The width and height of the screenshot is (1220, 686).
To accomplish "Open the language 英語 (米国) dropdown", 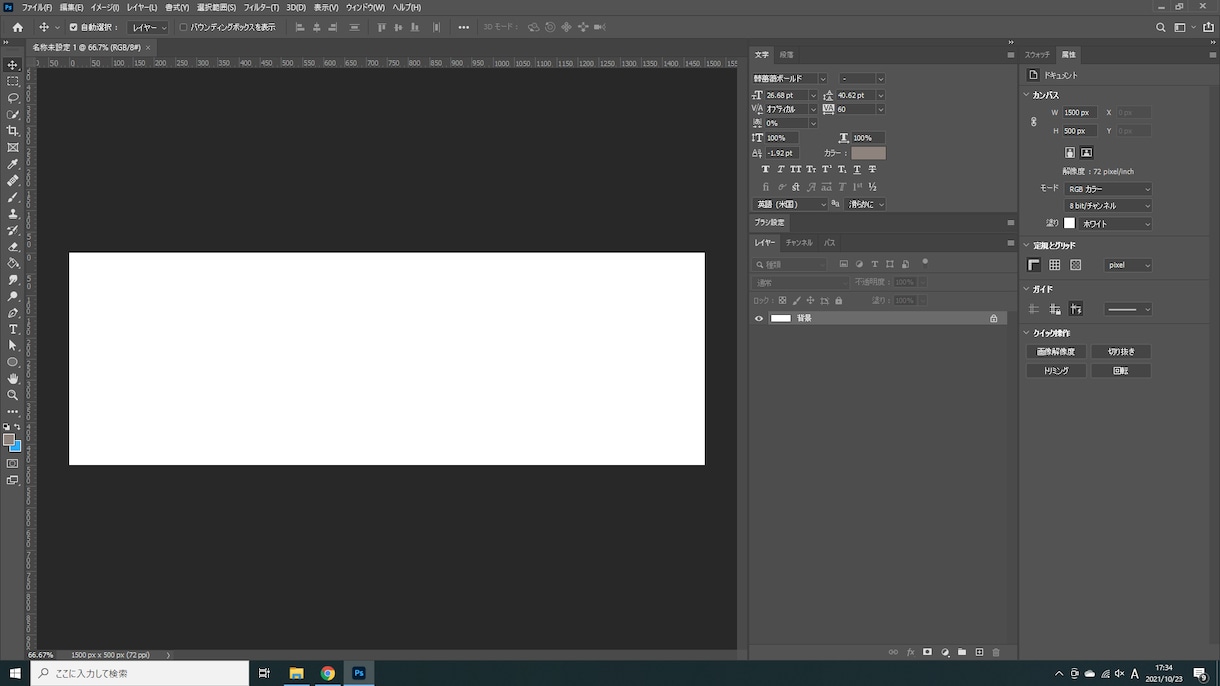I will click(790, 204).
